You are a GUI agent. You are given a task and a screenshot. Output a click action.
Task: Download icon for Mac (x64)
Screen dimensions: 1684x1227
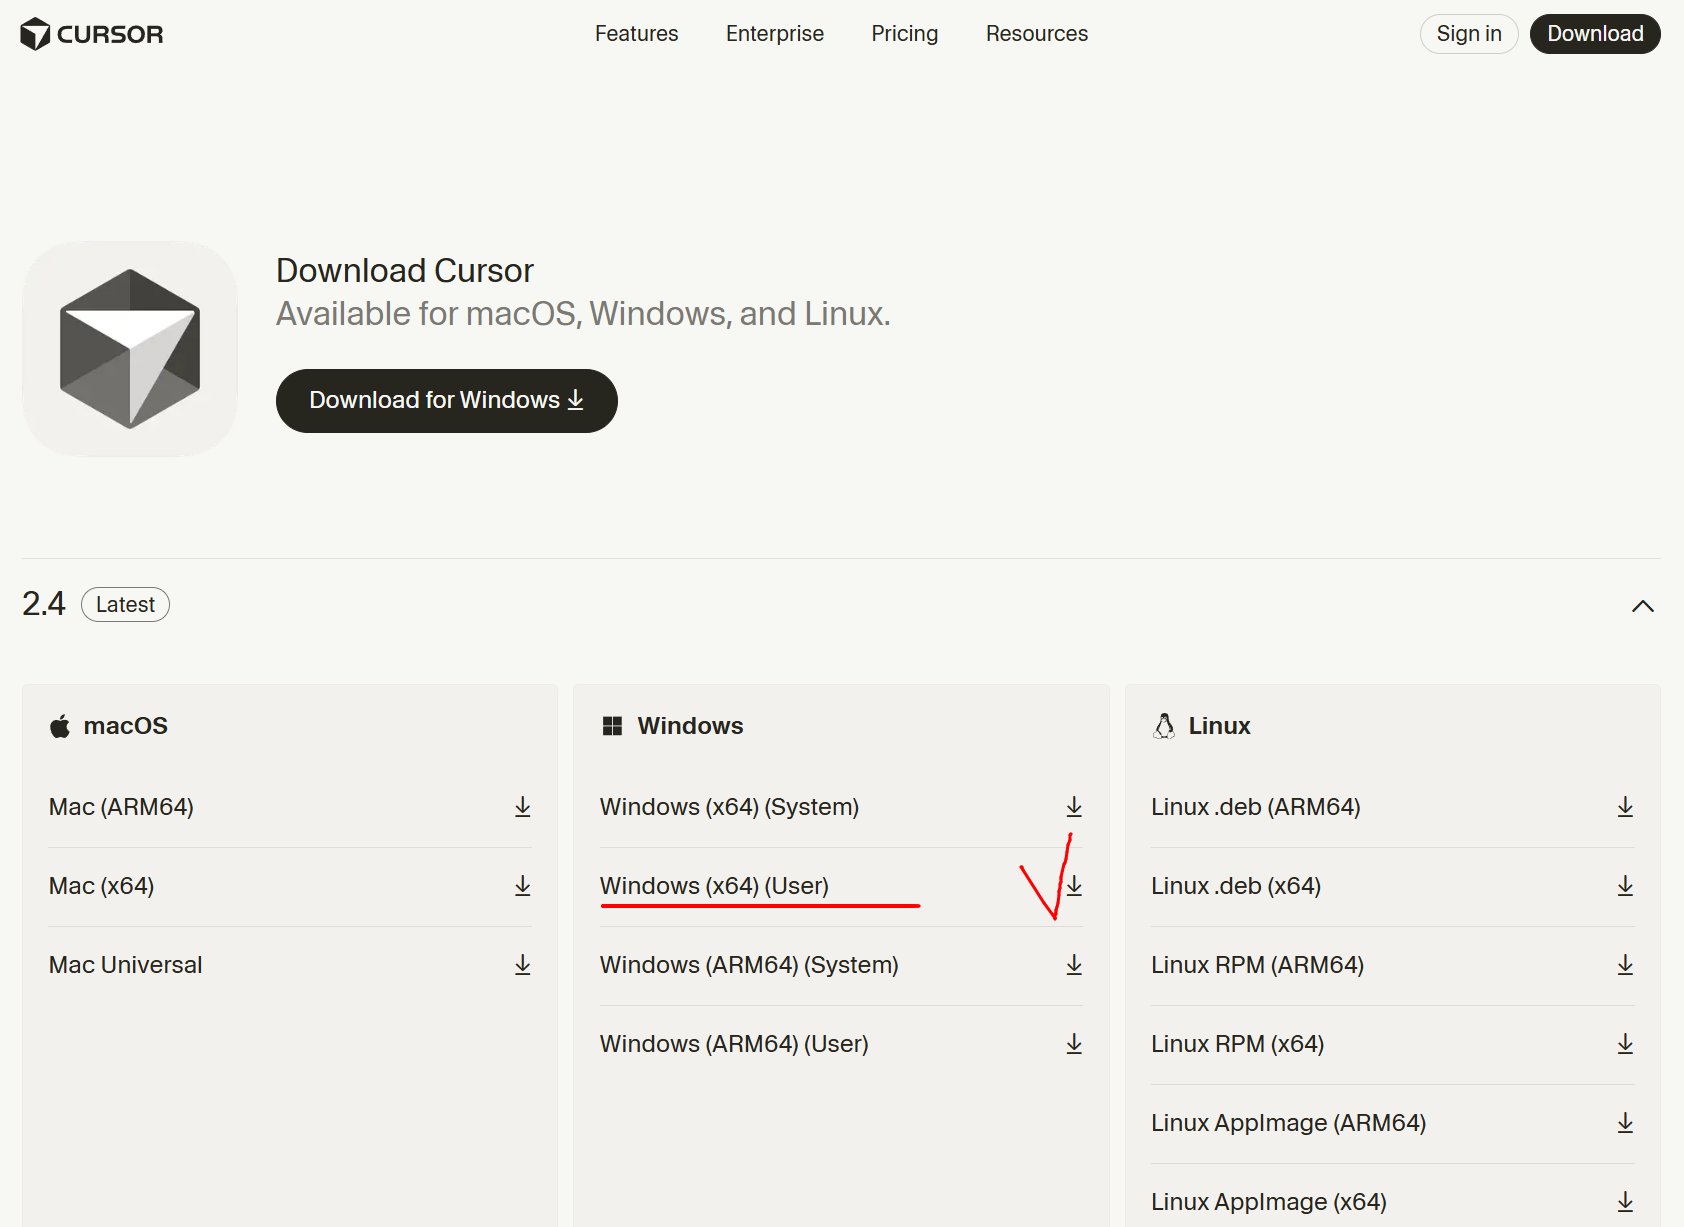point(522,886)
